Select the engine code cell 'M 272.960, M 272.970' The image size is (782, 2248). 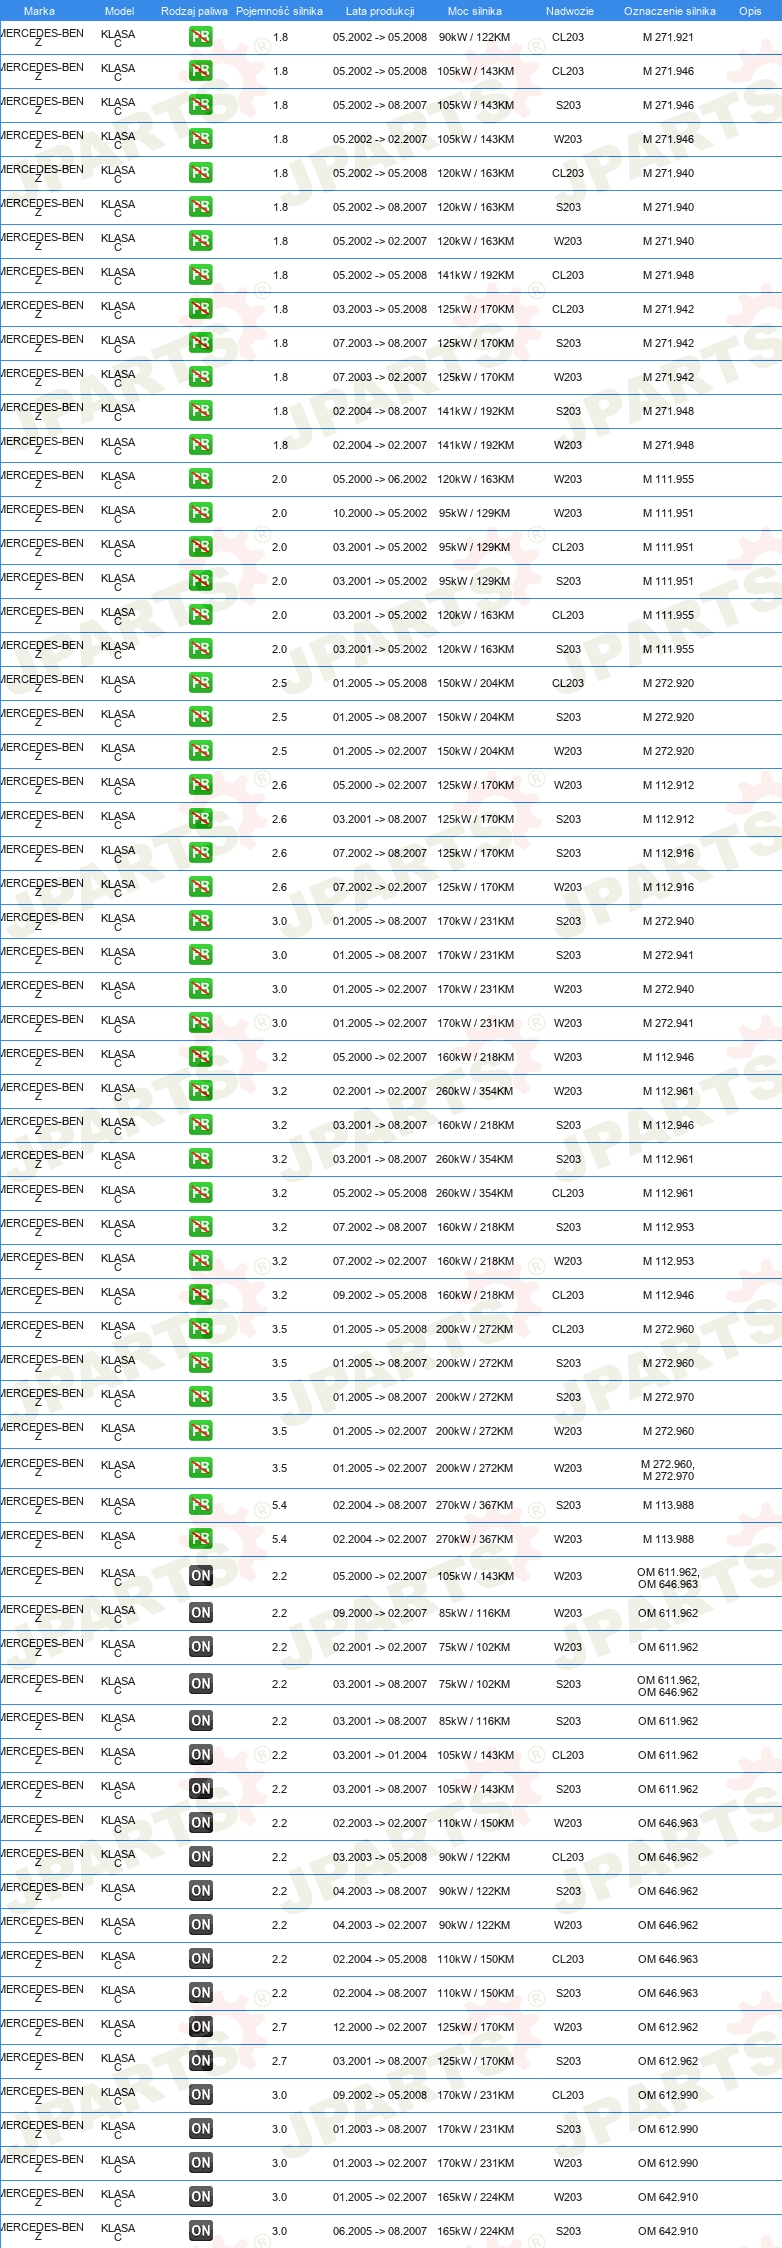click(x=668, y=1470)
